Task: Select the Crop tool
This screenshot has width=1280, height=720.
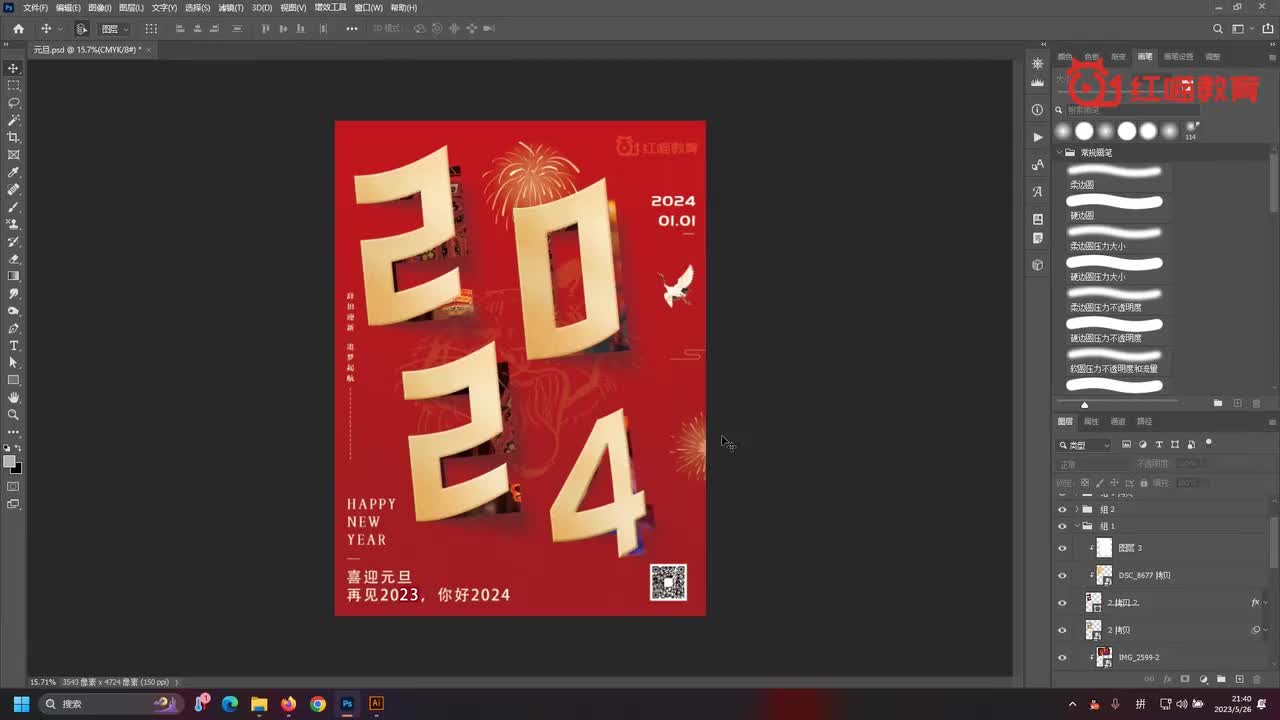Action: (14, 137)
